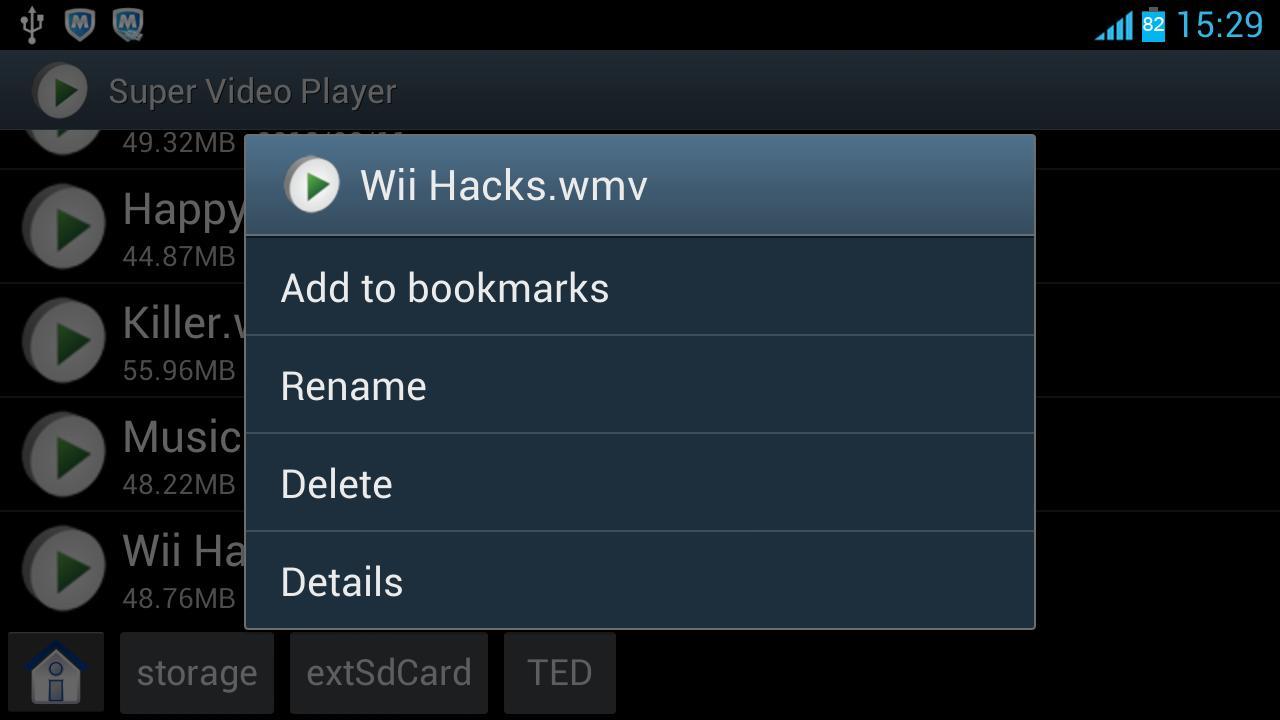Image resolution: width=1280 pixels, height=720 pixels.
Task: Go to extSdCard folder breadcrumb
Action: [389, 672]
